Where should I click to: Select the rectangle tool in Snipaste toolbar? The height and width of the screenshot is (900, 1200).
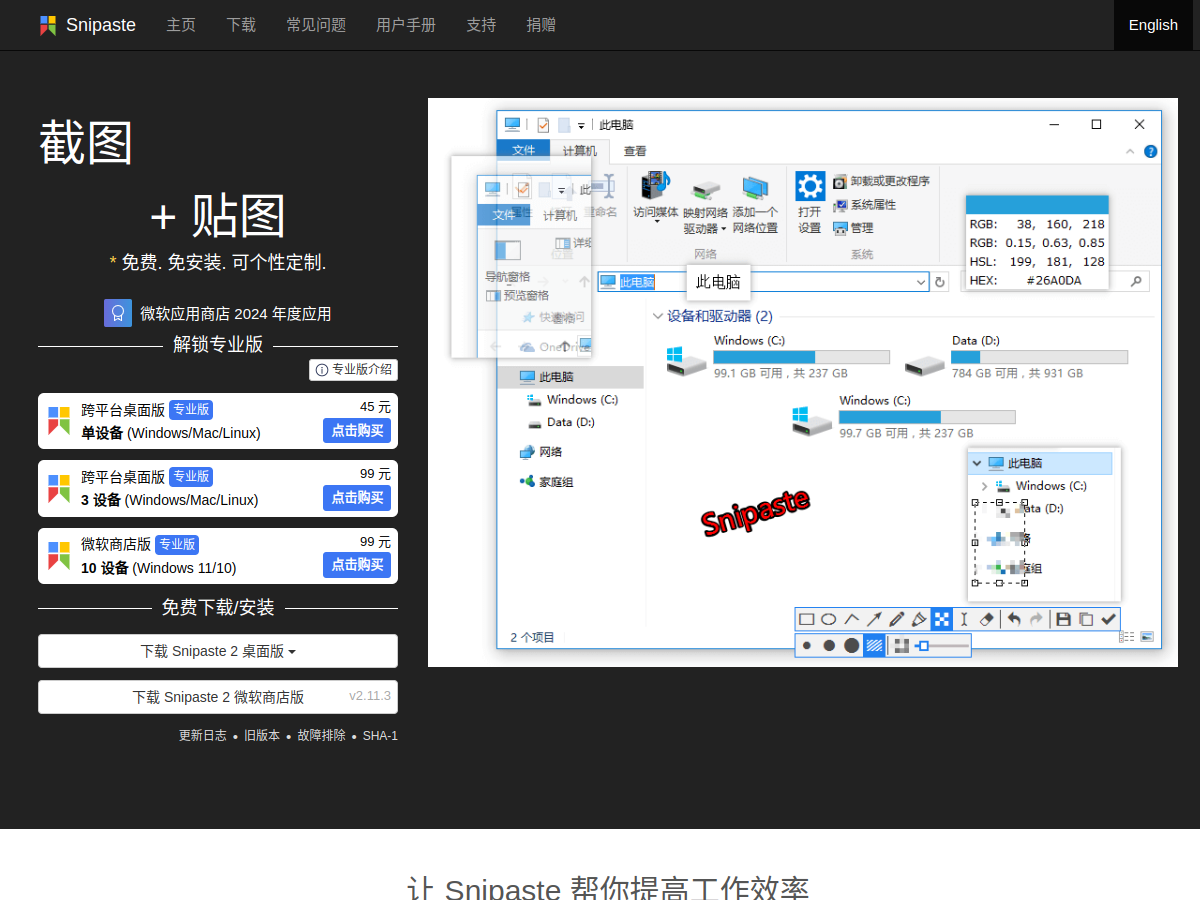coord(807,619)
